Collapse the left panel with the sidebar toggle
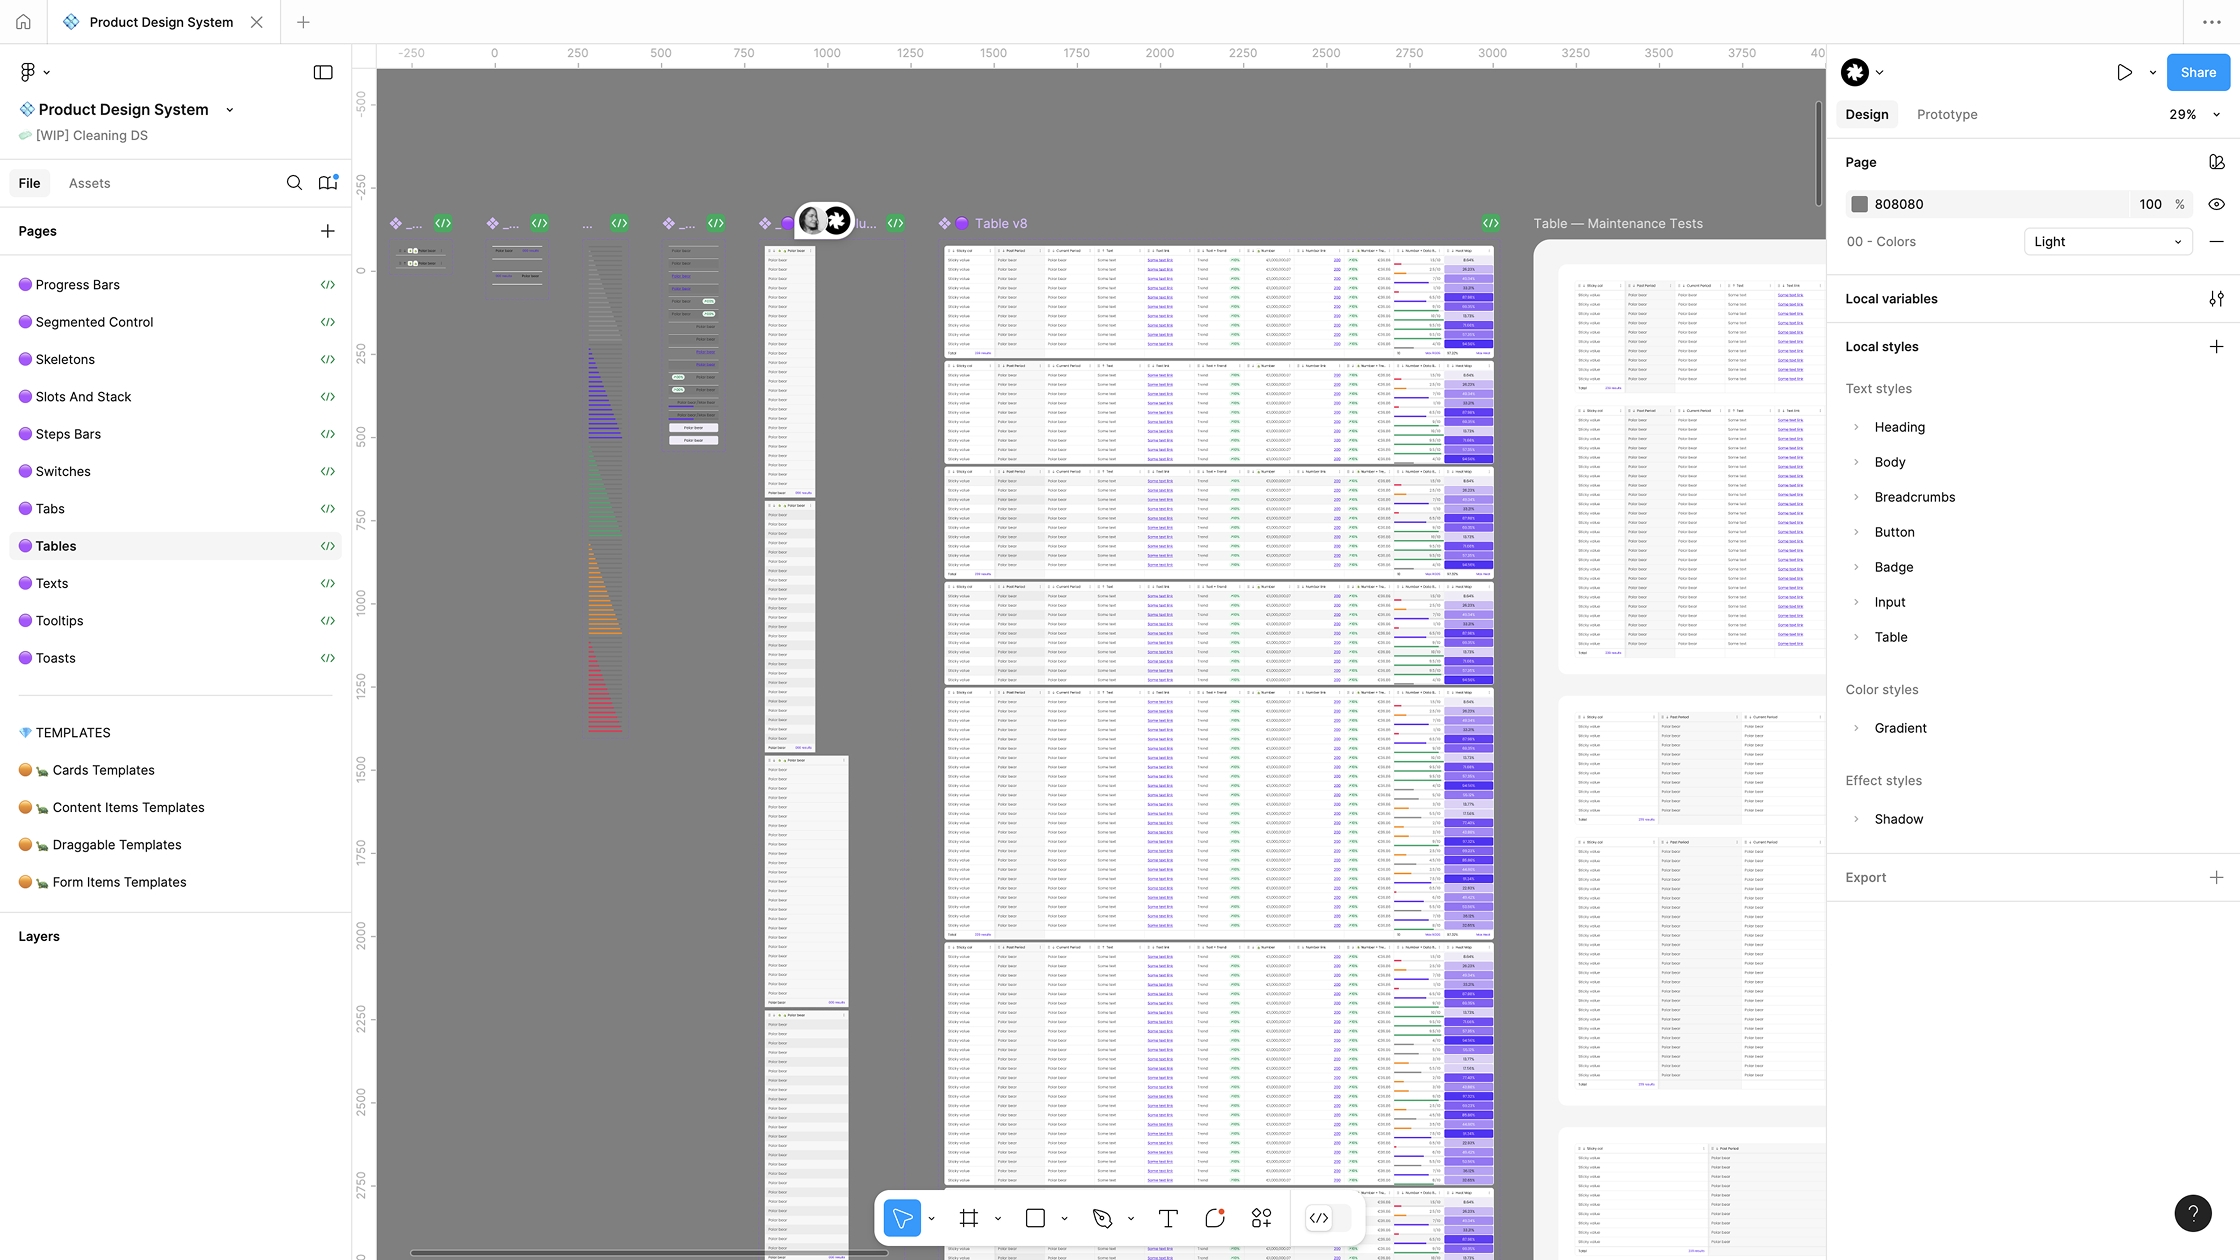The width and height of the screenshot is (2240, 1260). [323, 72]
